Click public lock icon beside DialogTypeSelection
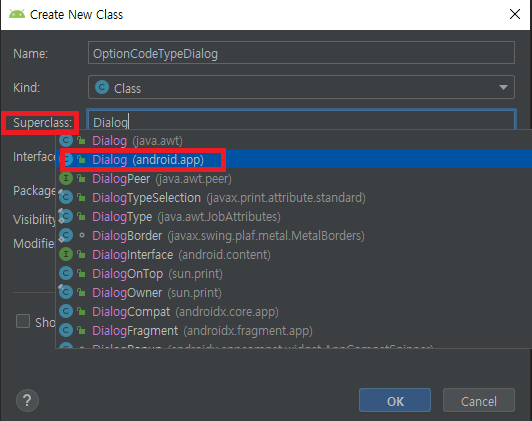The height and width of the screenshot is (421, 532). [x=81, y=197]
